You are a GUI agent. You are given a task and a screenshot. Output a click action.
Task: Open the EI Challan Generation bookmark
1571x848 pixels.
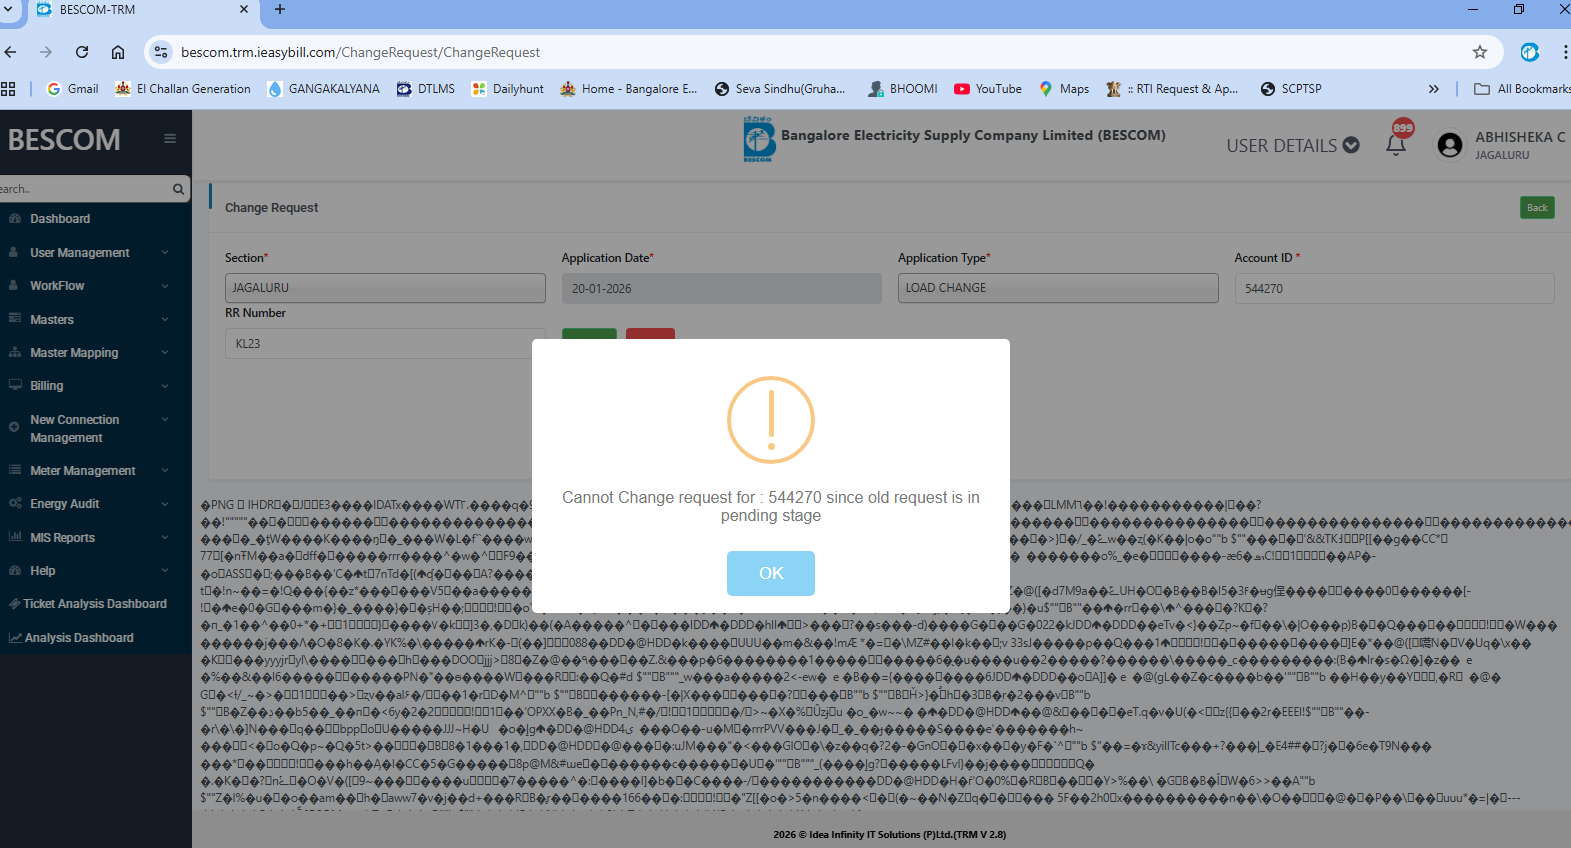click(x=183, y=89)
